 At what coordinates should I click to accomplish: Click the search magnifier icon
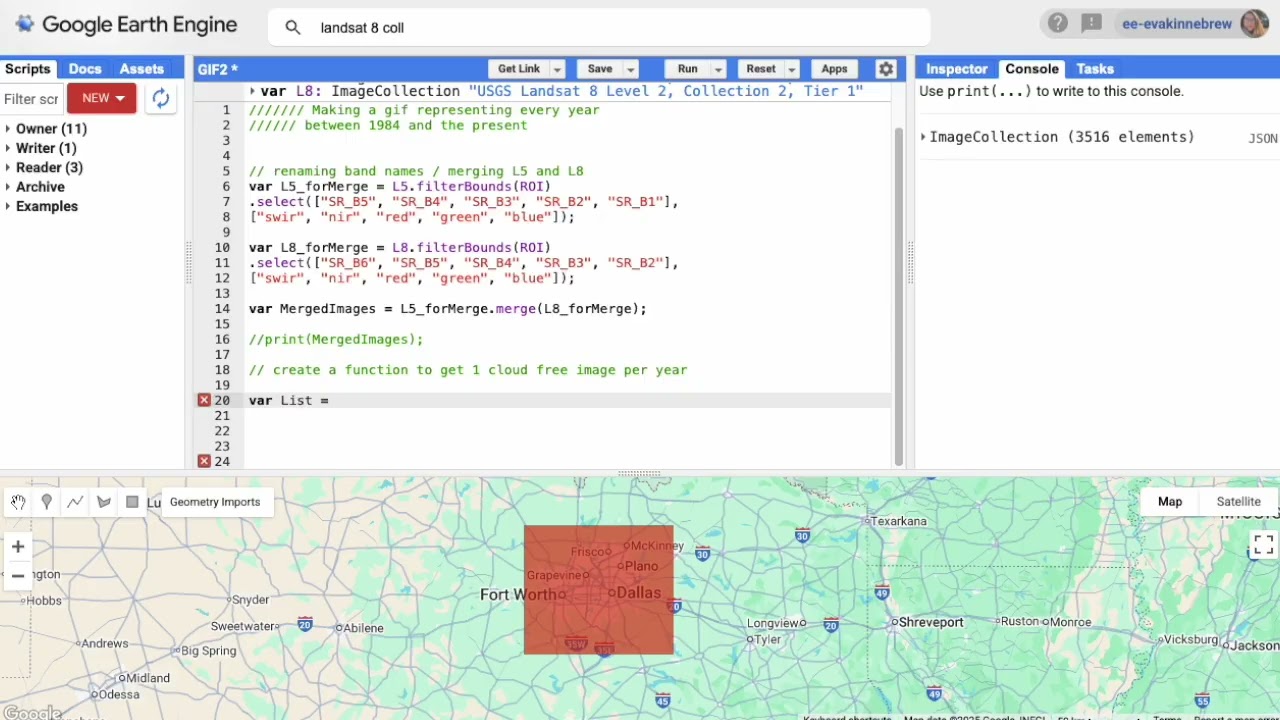(292, 28)
